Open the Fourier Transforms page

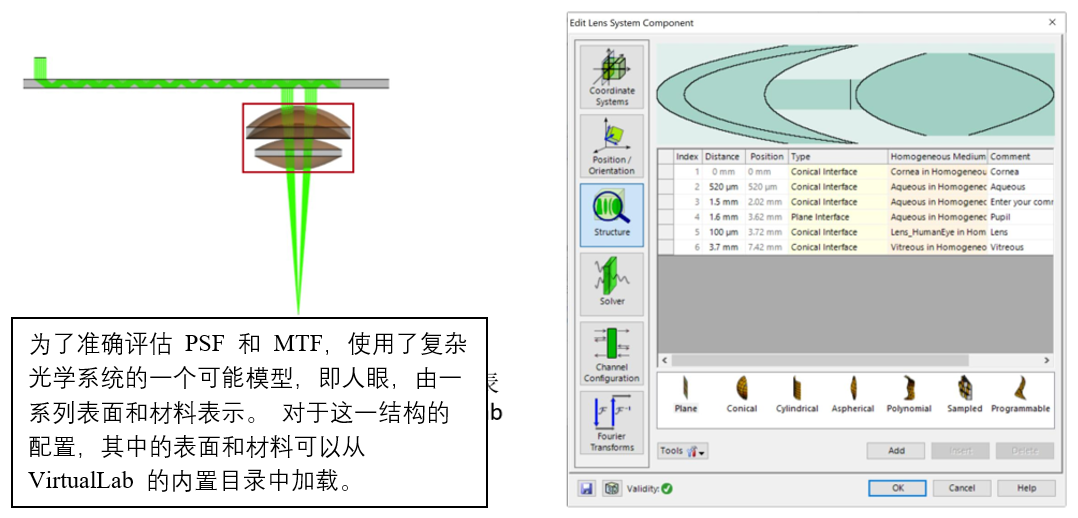pyautogui.click(x=612, y=422)
